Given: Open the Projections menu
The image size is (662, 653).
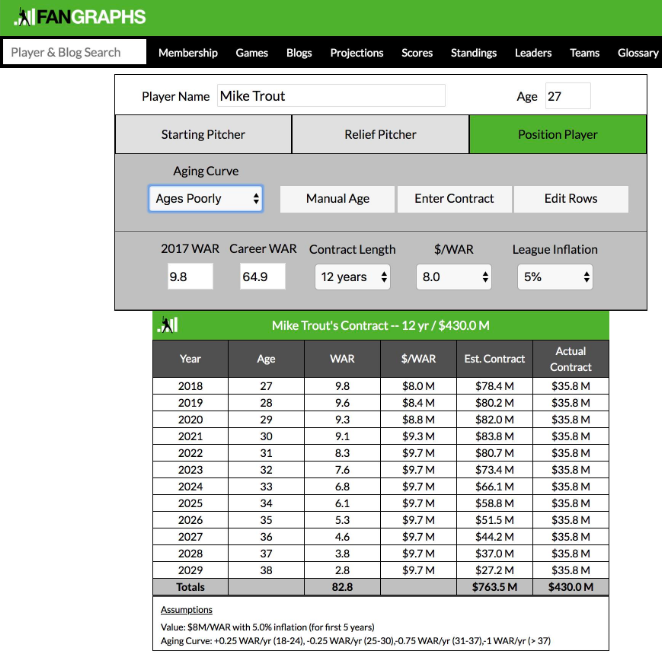Looking at the screenshot, I should click(357, 53).
